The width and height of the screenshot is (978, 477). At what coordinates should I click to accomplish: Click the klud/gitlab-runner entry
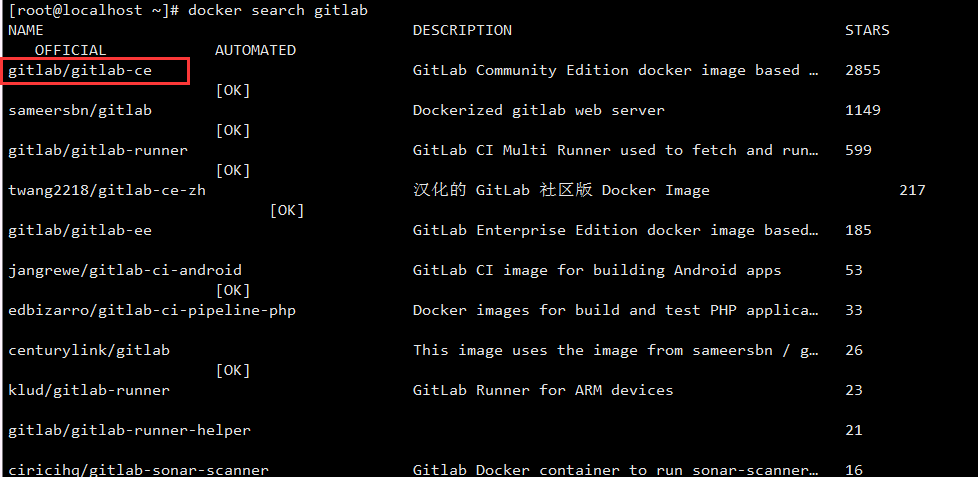tap(89, 390)
